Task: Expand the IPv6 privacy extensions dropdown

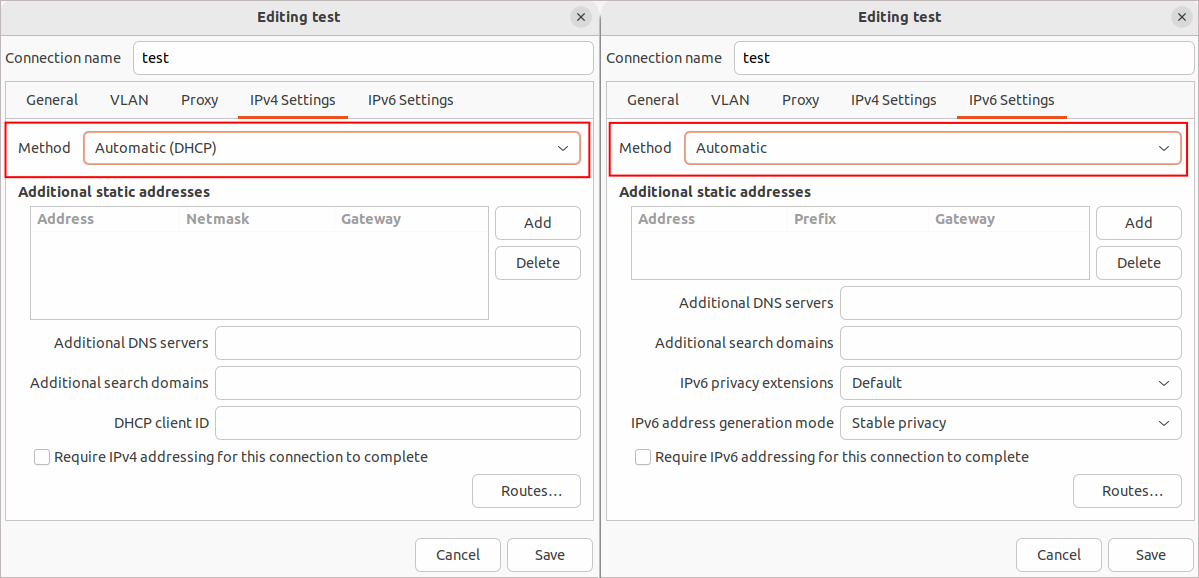Action: click(1010, 383)
